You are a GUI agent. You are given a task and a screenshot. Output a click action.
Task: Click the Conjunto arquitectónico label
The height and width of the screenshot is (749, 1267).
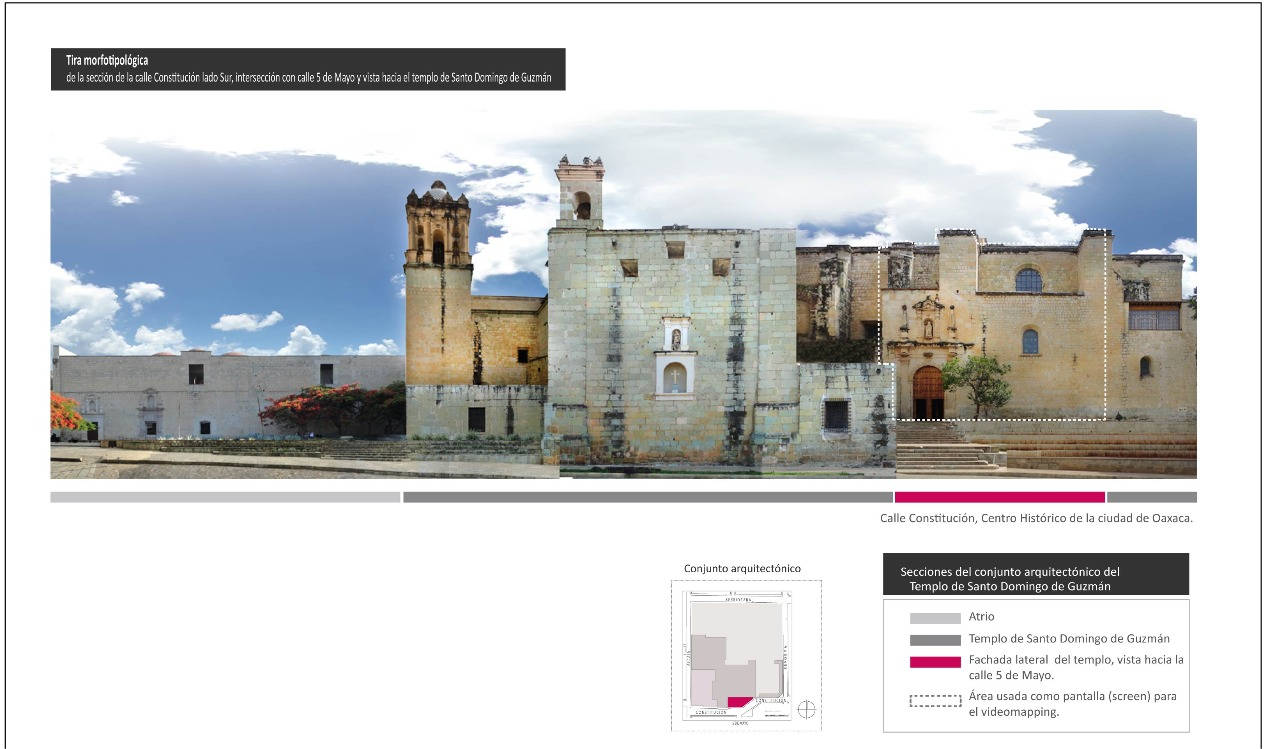point(742,568)
